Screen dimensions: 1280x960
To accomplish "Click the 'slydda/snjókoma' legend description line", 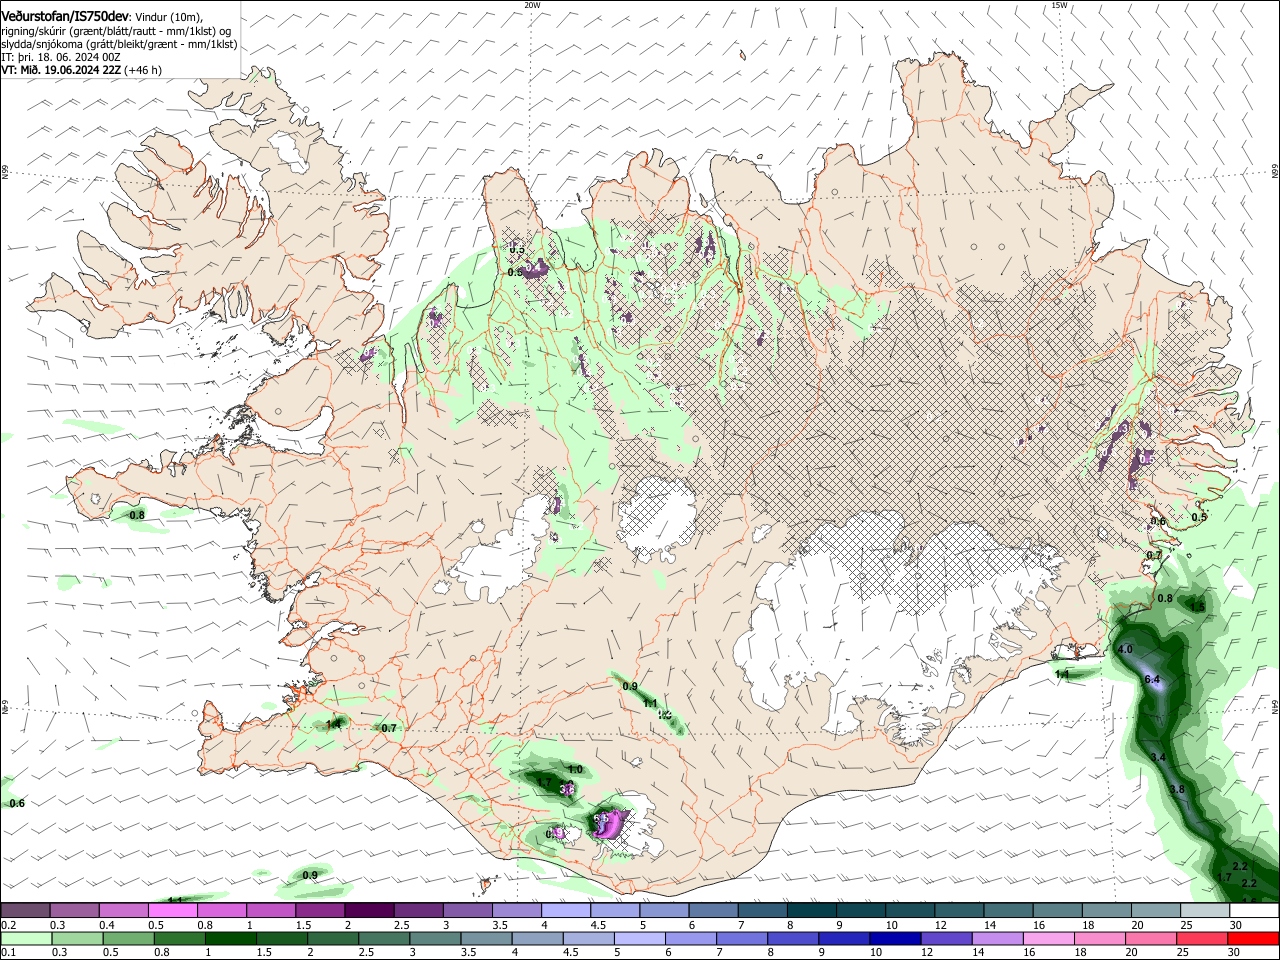I will pyautogui.click(x=119, y=44).
